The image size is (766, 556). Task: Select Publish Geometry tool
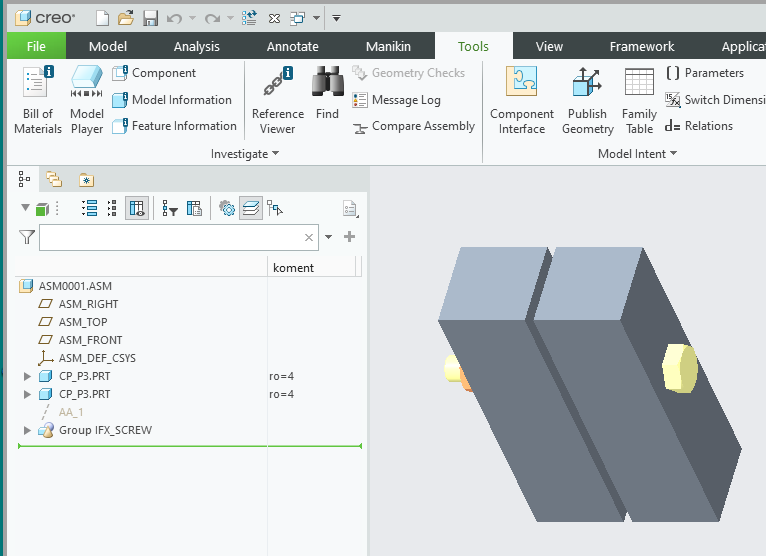tap(587, 100)
